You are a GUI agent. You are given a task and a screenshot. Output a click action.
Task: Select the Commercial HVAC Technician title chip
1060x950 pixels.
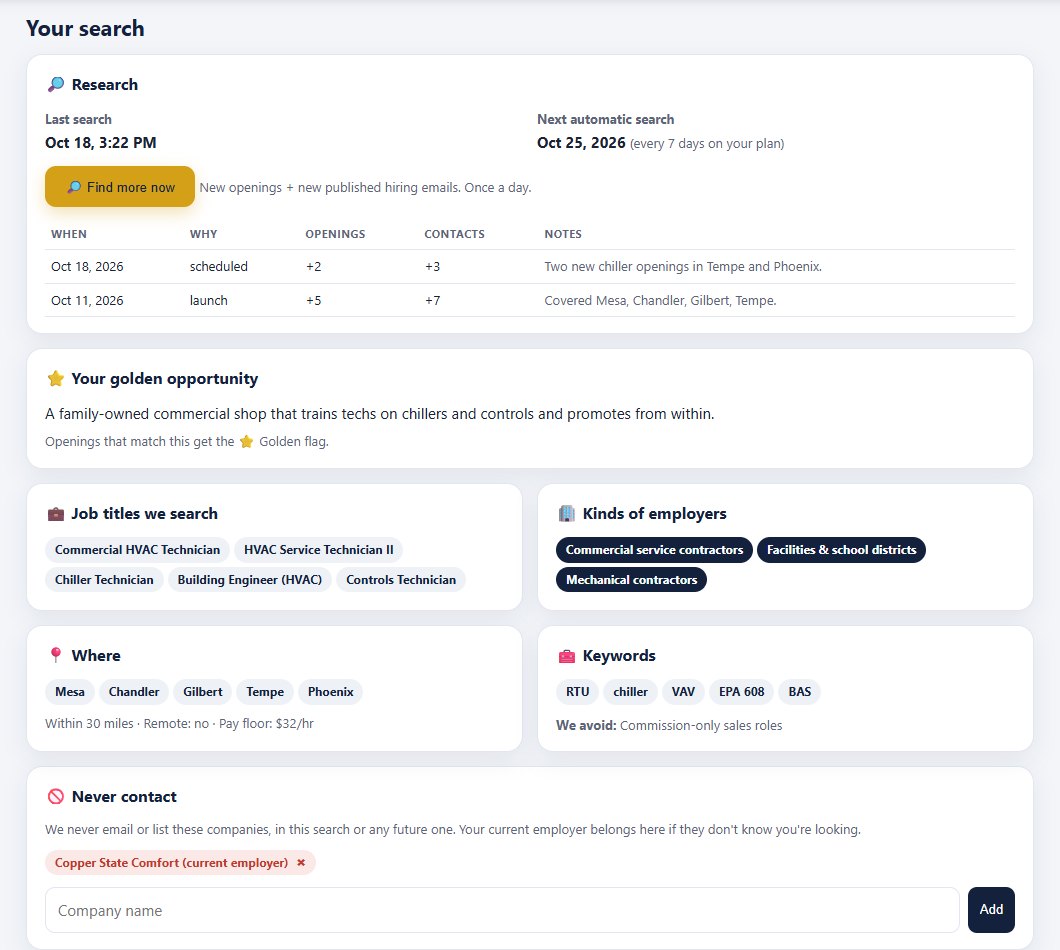137,550
